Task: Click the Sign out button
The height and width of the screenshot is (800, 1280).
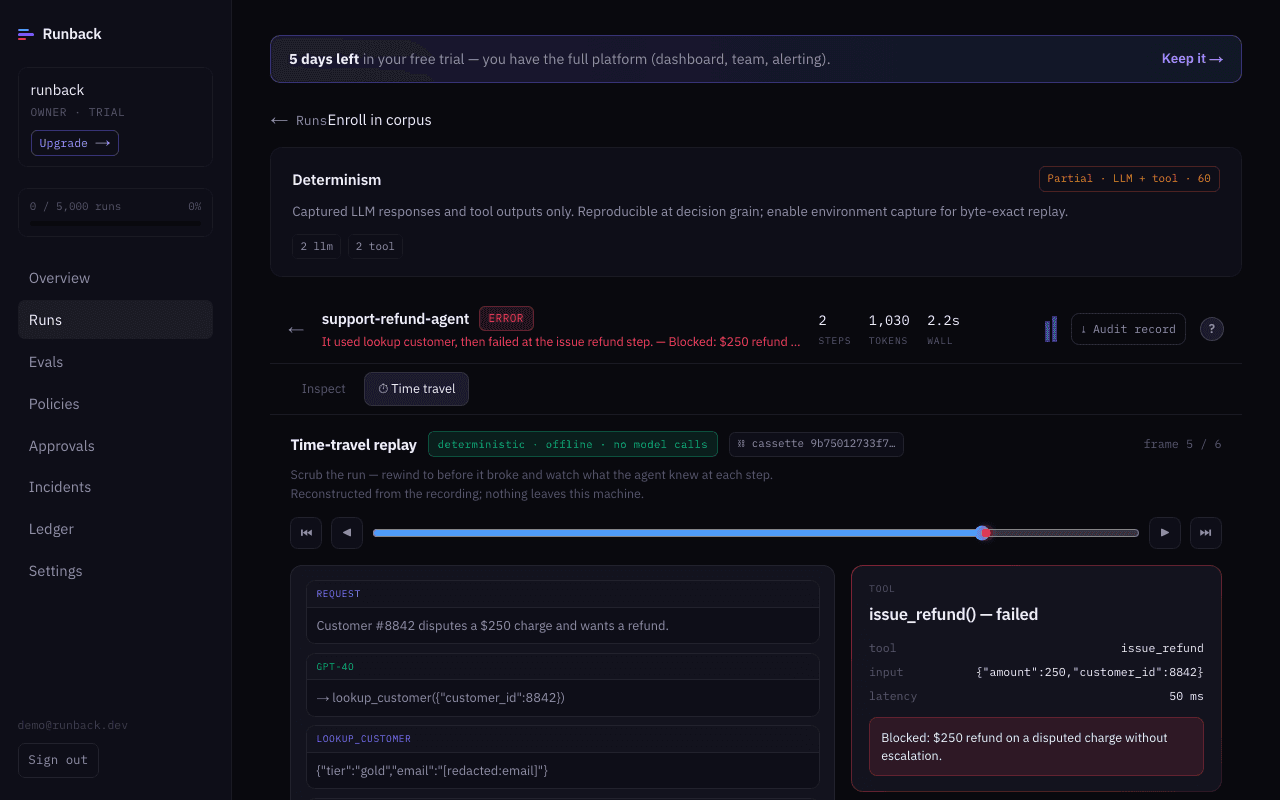Action: 58,760
